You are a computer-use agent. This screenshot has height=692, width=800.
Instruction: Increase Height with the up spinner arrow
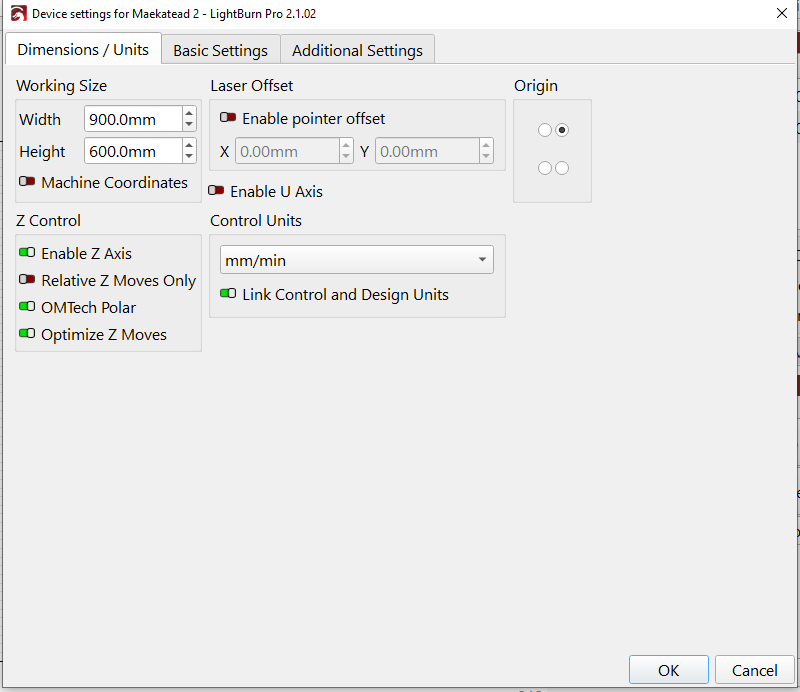click(189, 145)
